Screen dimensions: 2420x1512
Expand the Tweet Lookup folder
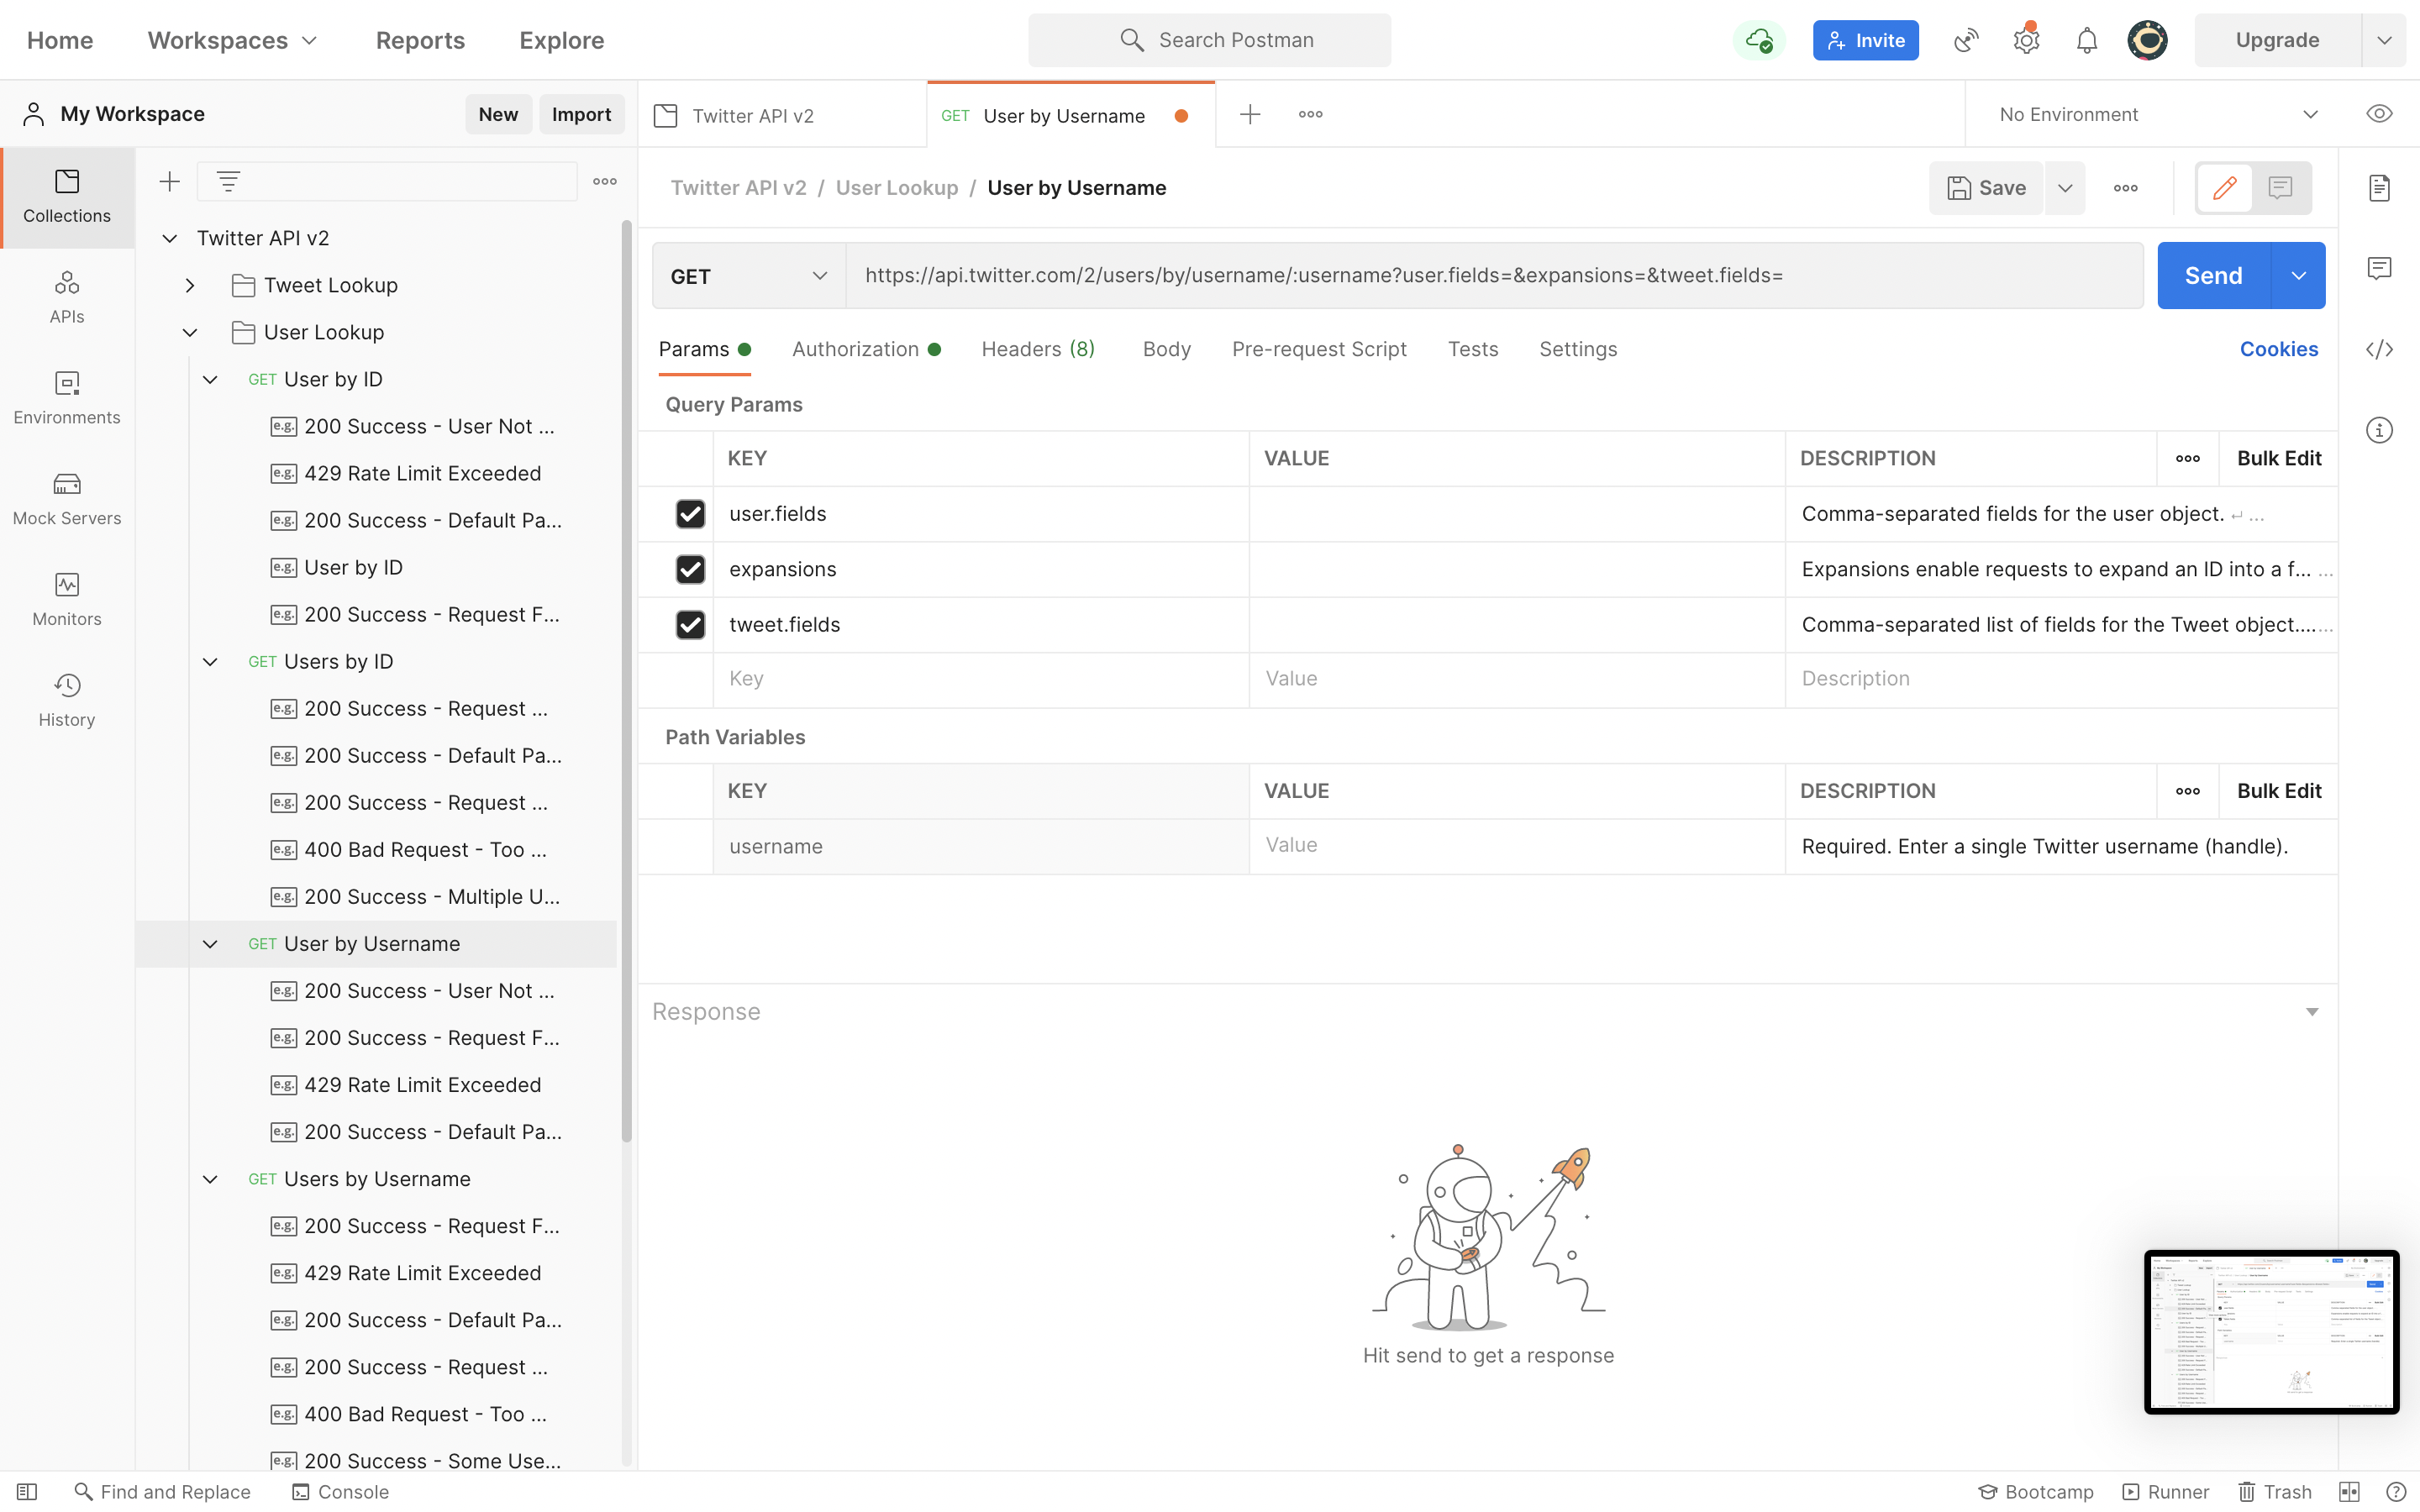190,285
